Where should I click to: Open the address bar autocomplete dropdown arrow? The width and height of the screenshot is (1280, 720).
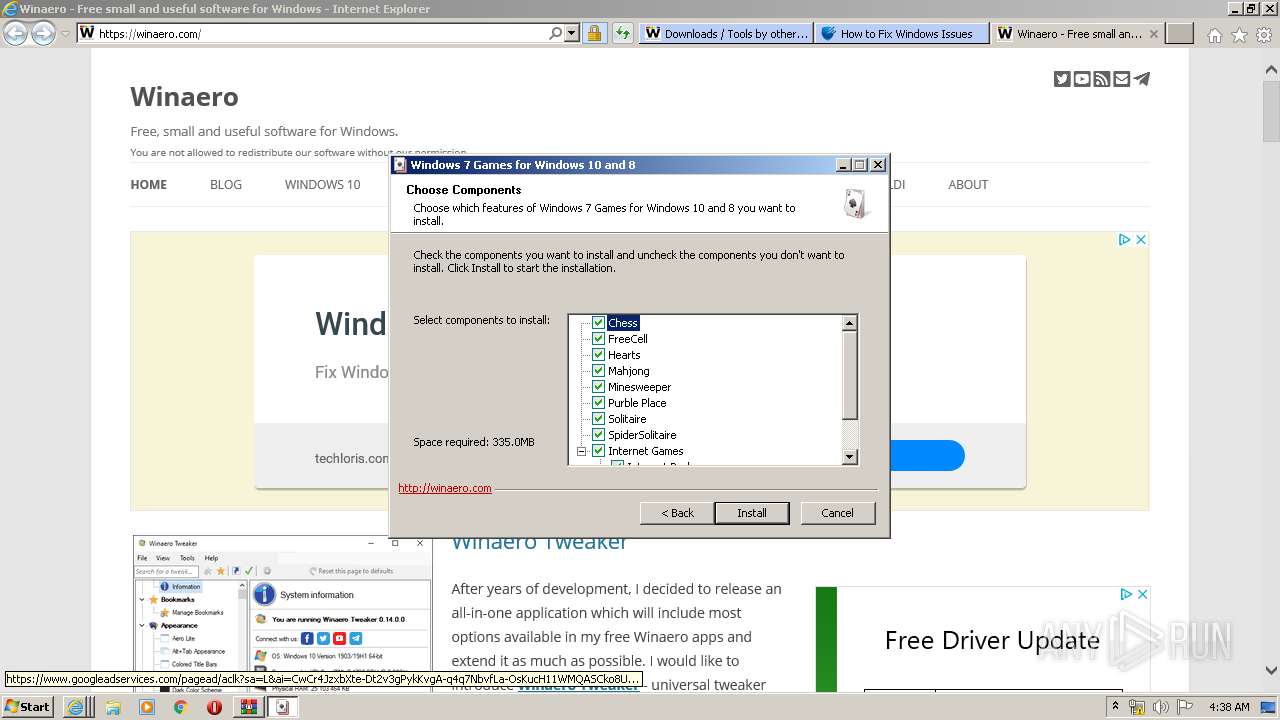click(572, 33)
